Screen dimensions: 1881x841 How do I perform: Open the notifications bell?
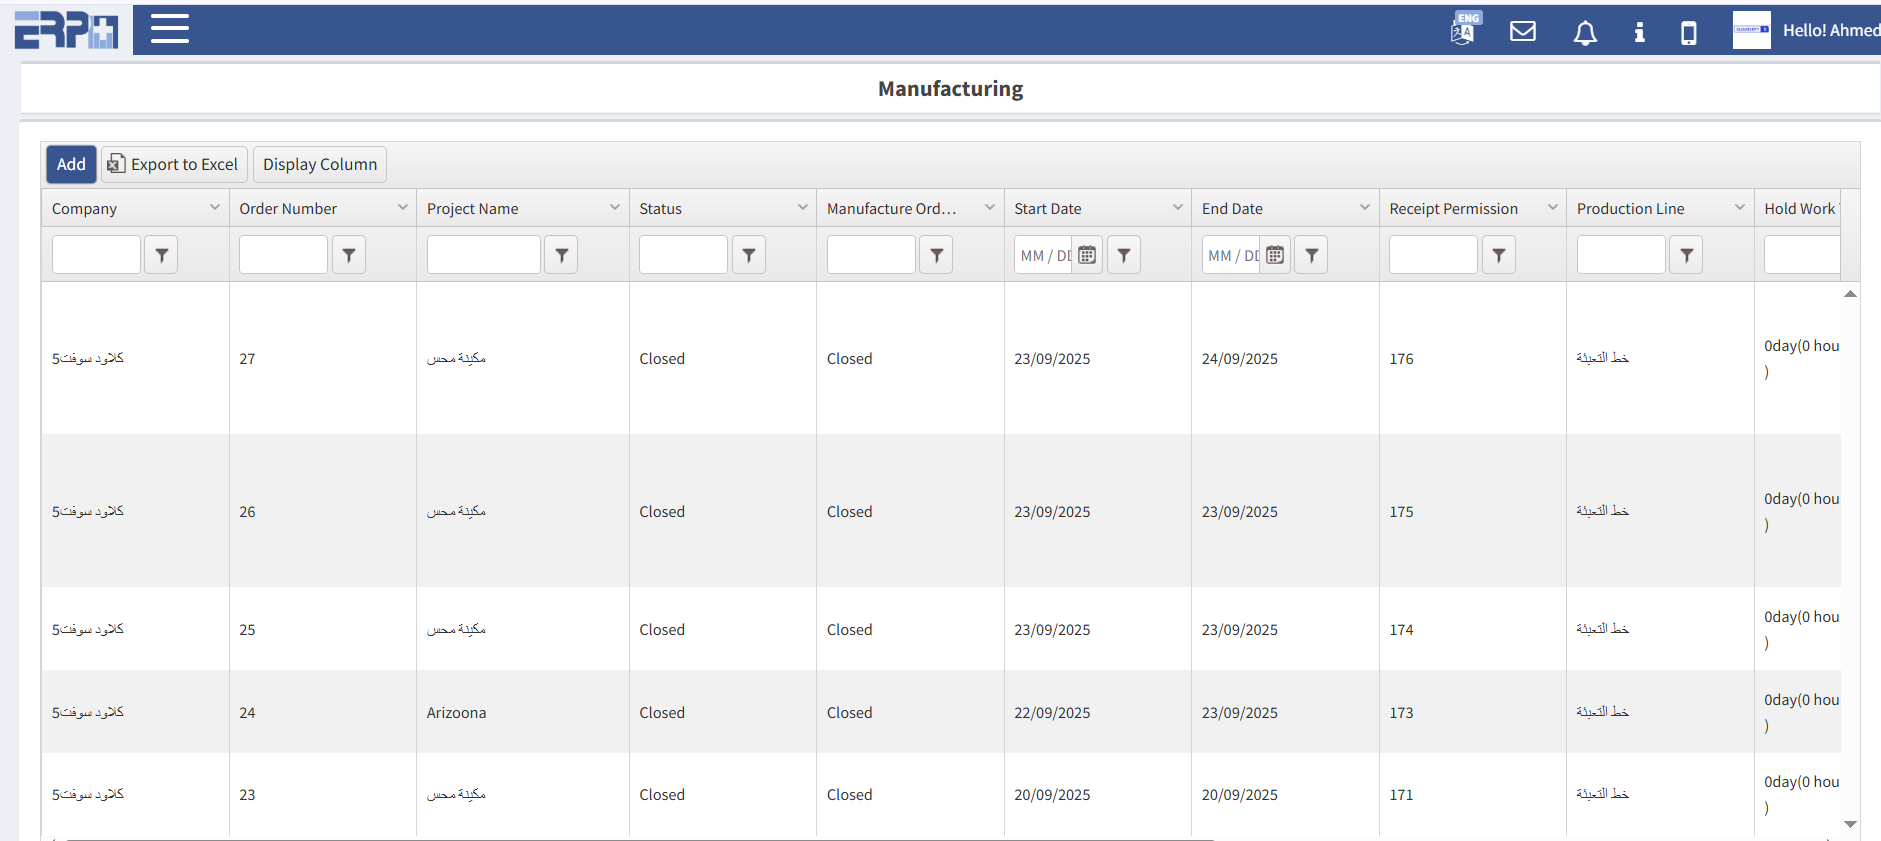click(x=1585, y=33)
